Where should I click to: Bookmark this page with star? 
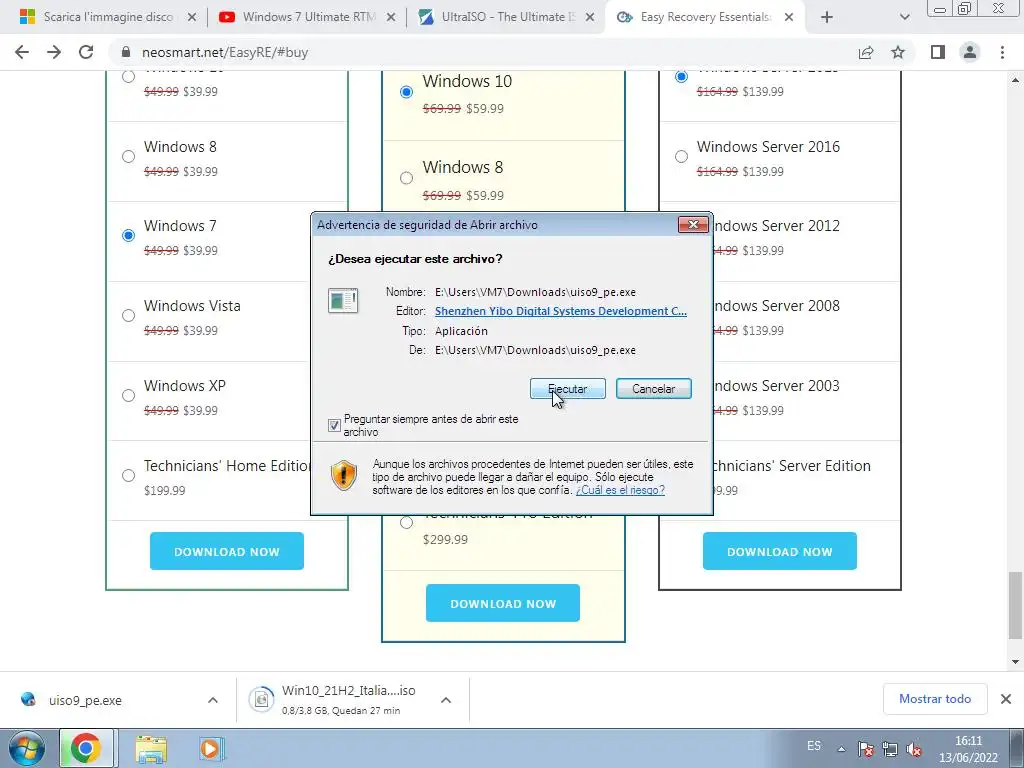898,52
